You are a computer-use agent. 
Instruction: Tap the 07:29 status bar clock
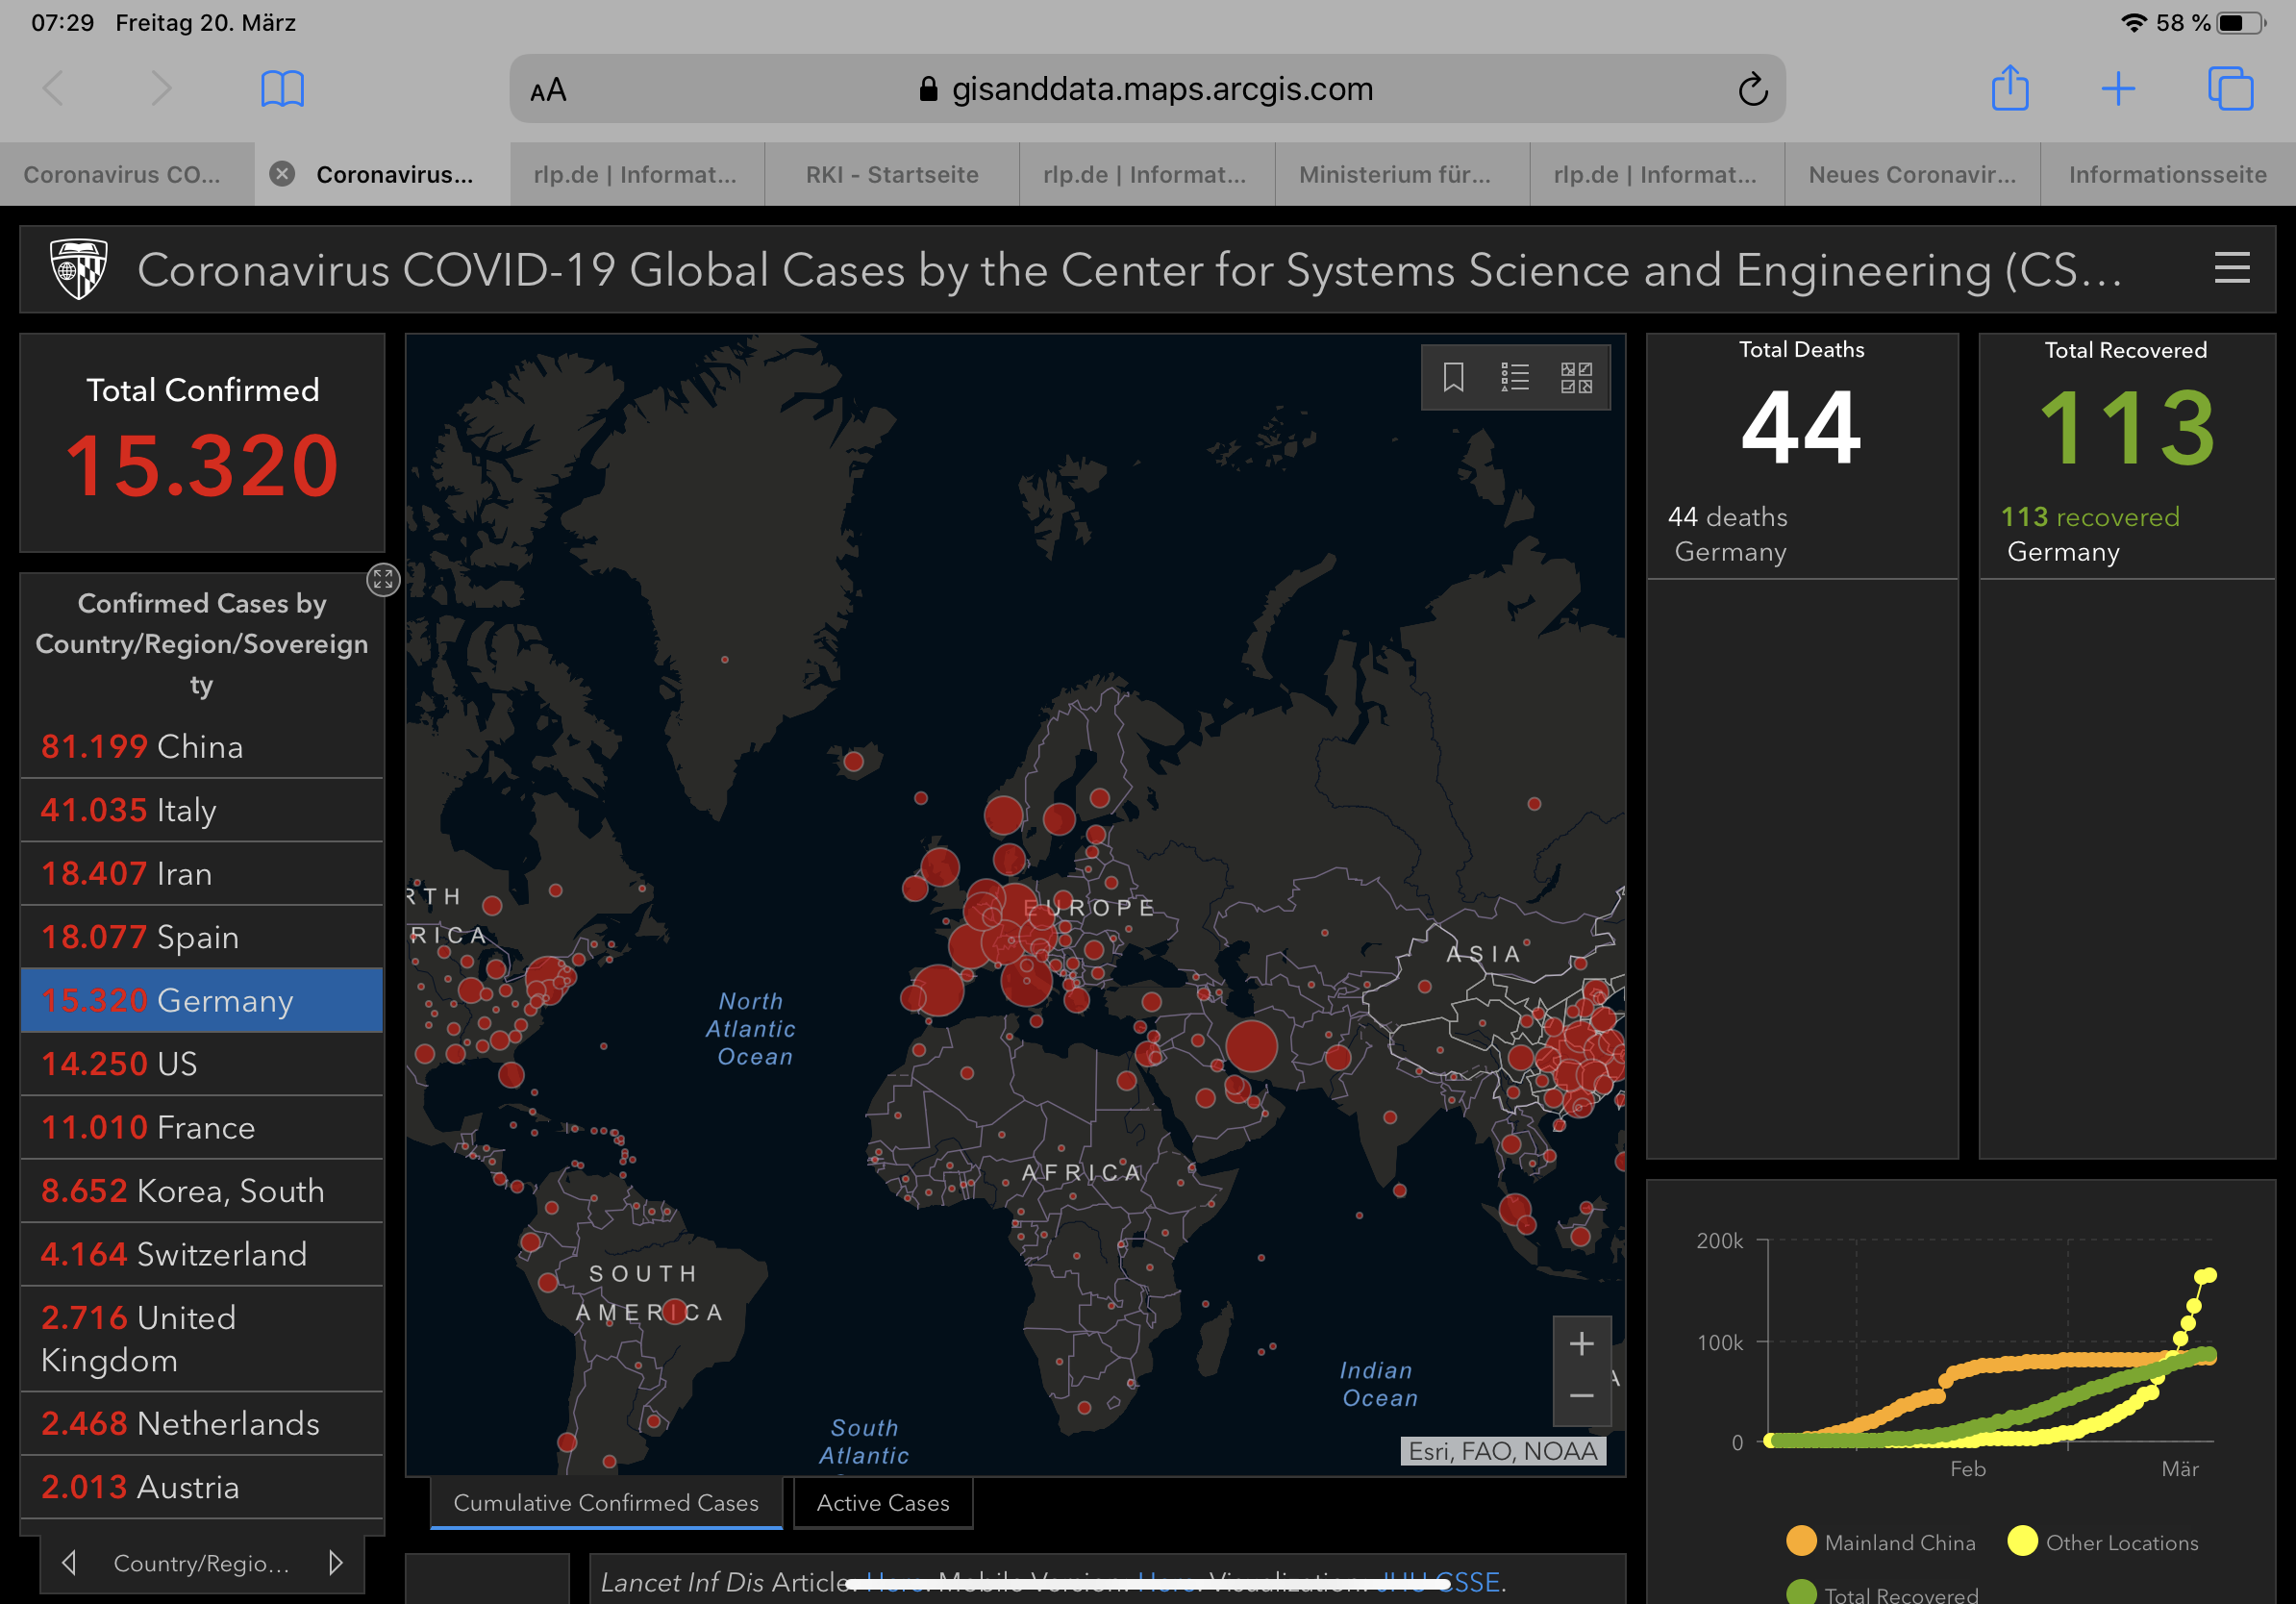point(62,22)
